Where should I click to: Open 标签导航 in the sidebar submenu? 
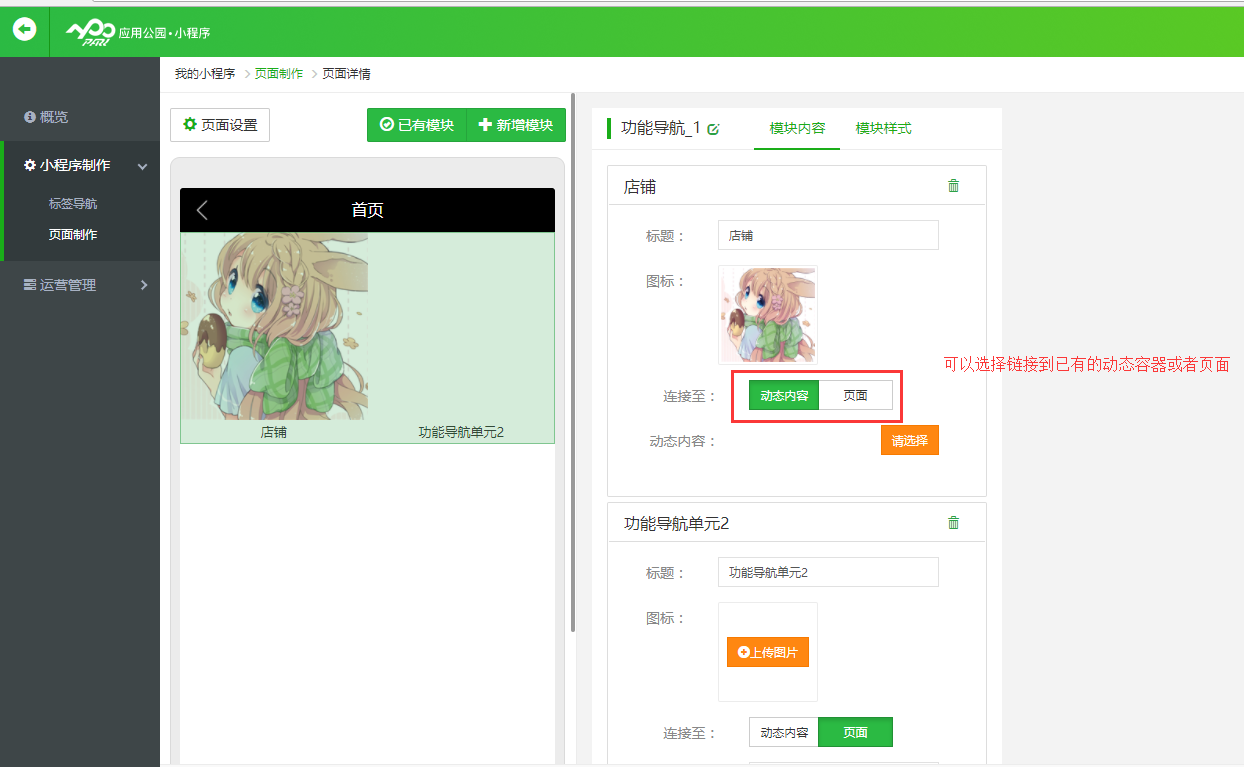[73, 204]
